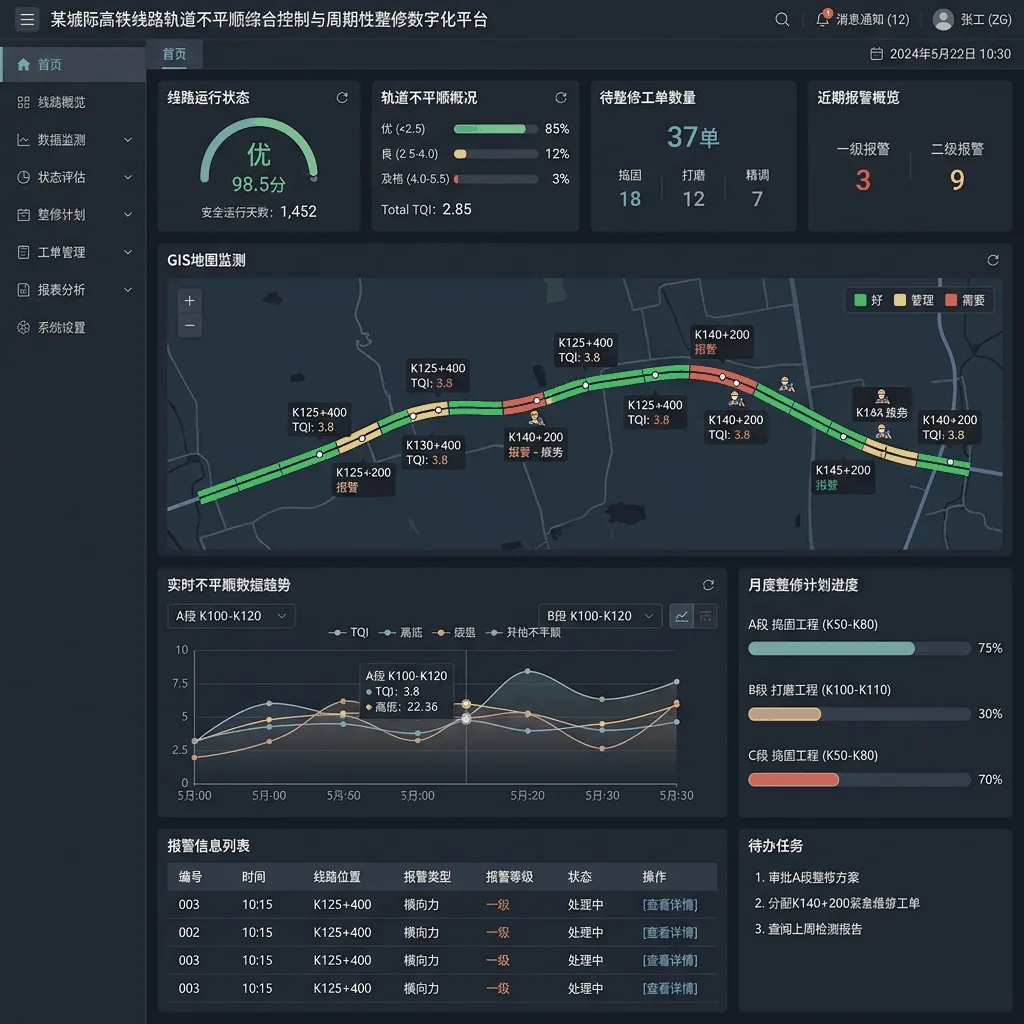Toggle the TQI legend series
The height and width of the screenshot is (1024, 1024).
(x=348, y=632)
